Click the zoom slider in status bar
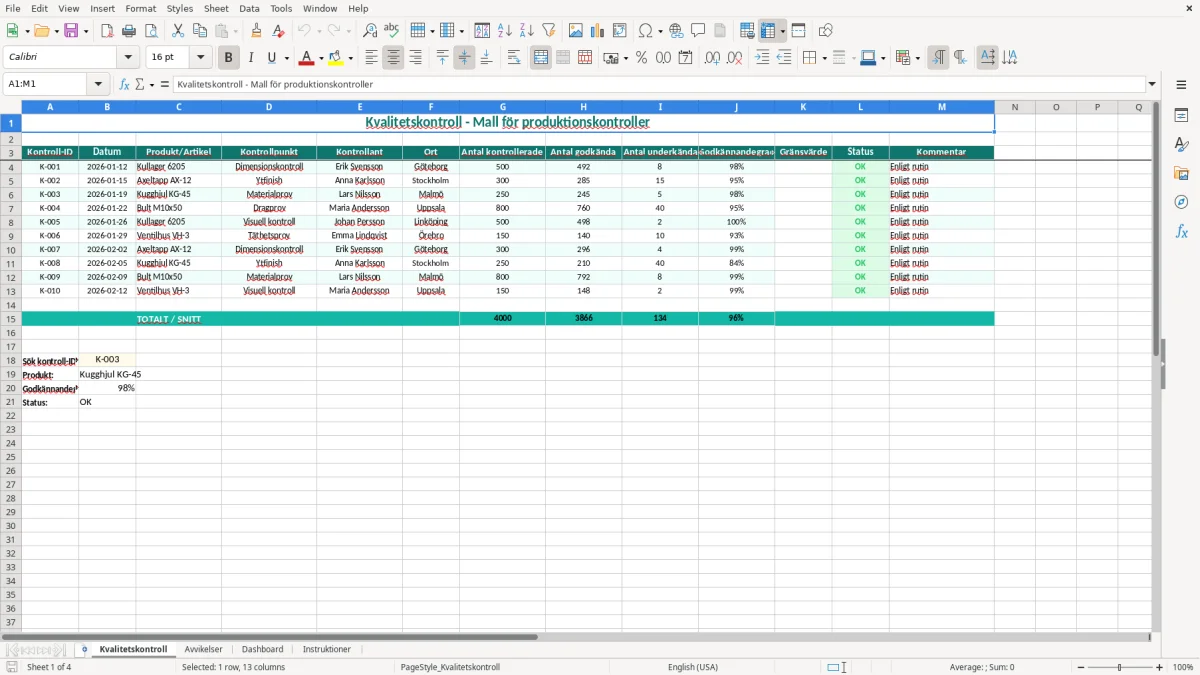Viewport: 1200px width, 675px height. tap(1121, 667)
